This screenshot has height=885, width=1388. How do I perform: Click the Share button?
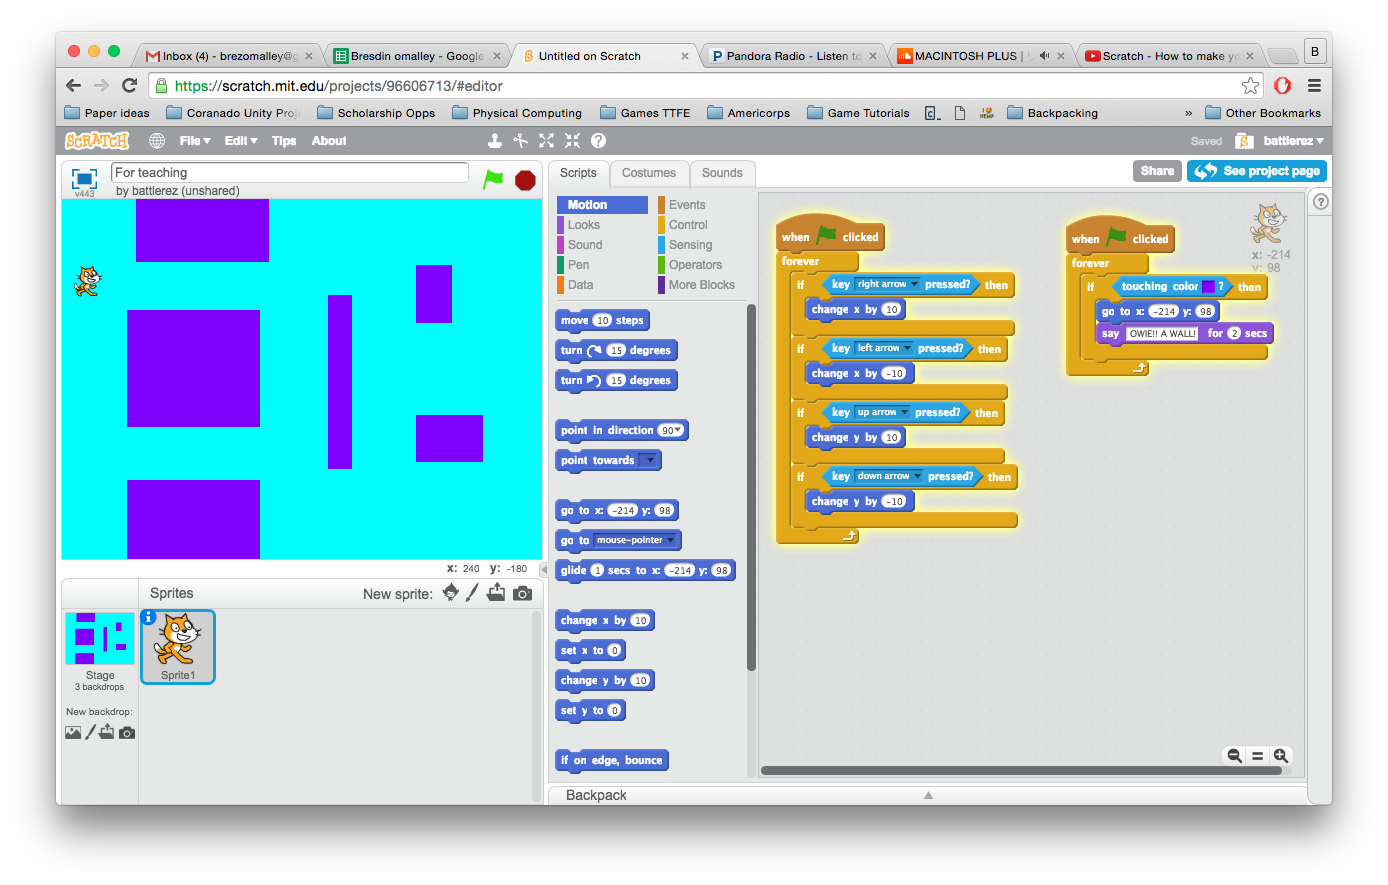coord(1157,171)
